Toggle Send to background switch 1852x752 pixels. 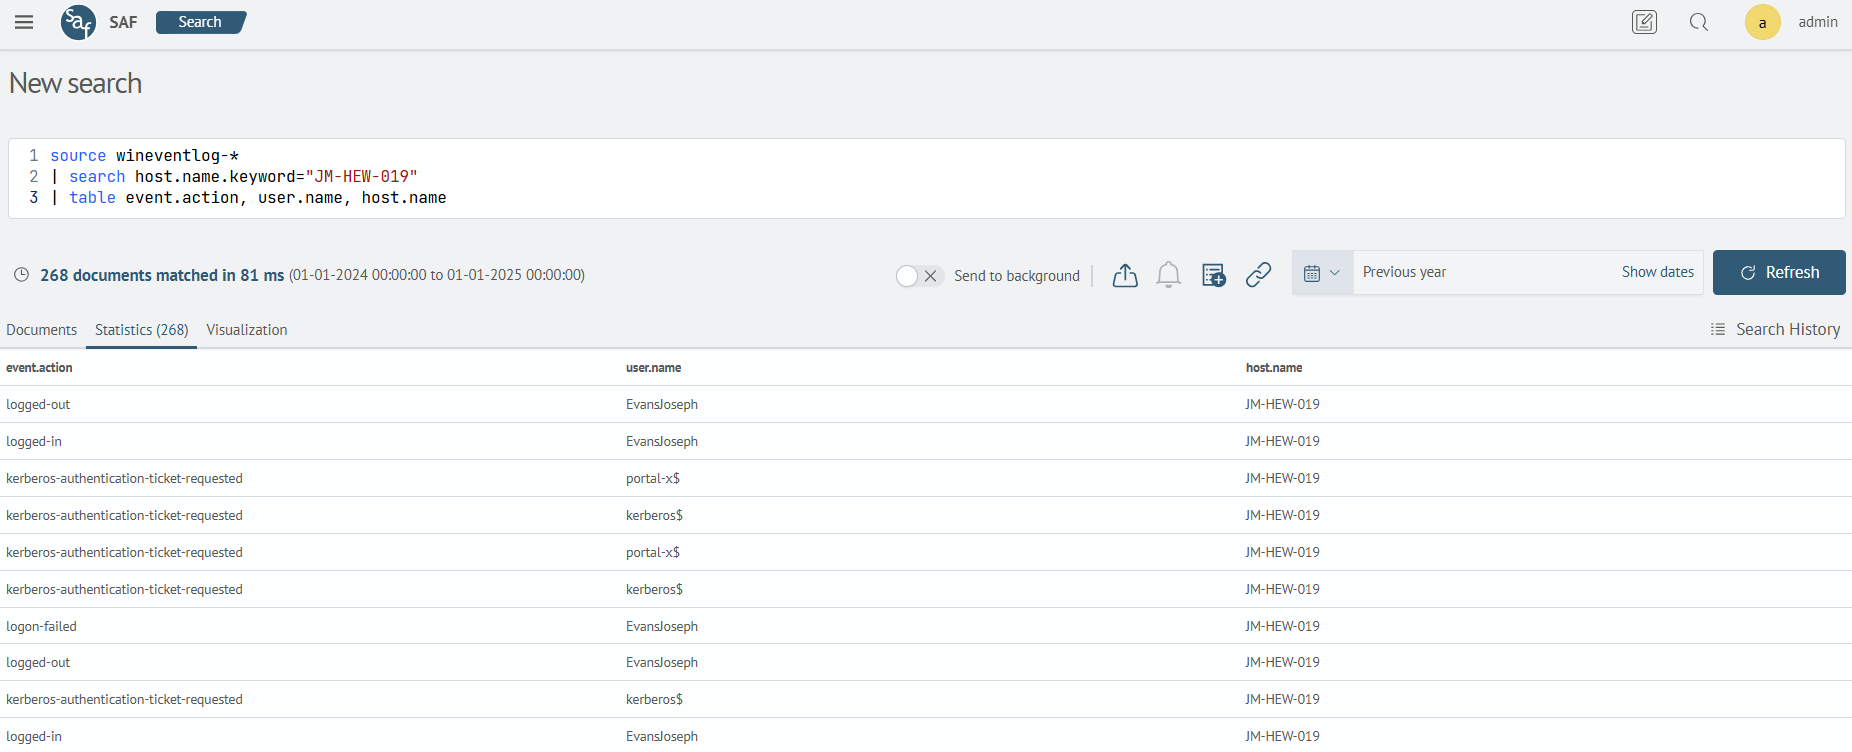tap(919, 276)
